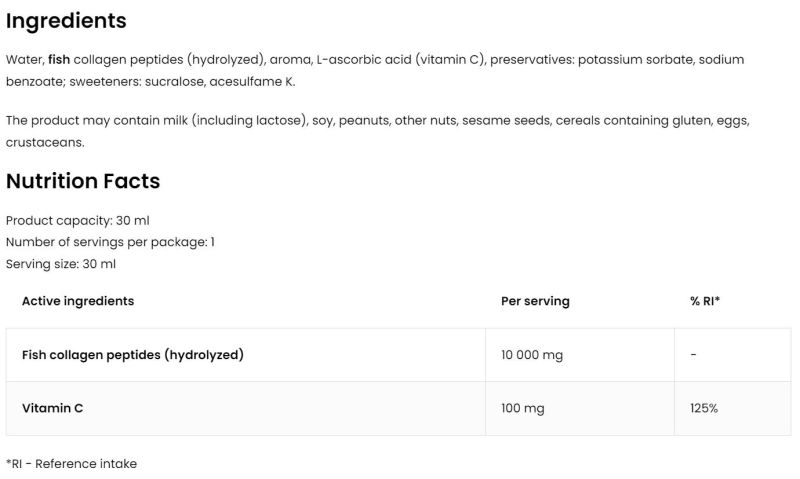Click the "Active ingredients" column header

pos(78,301)
